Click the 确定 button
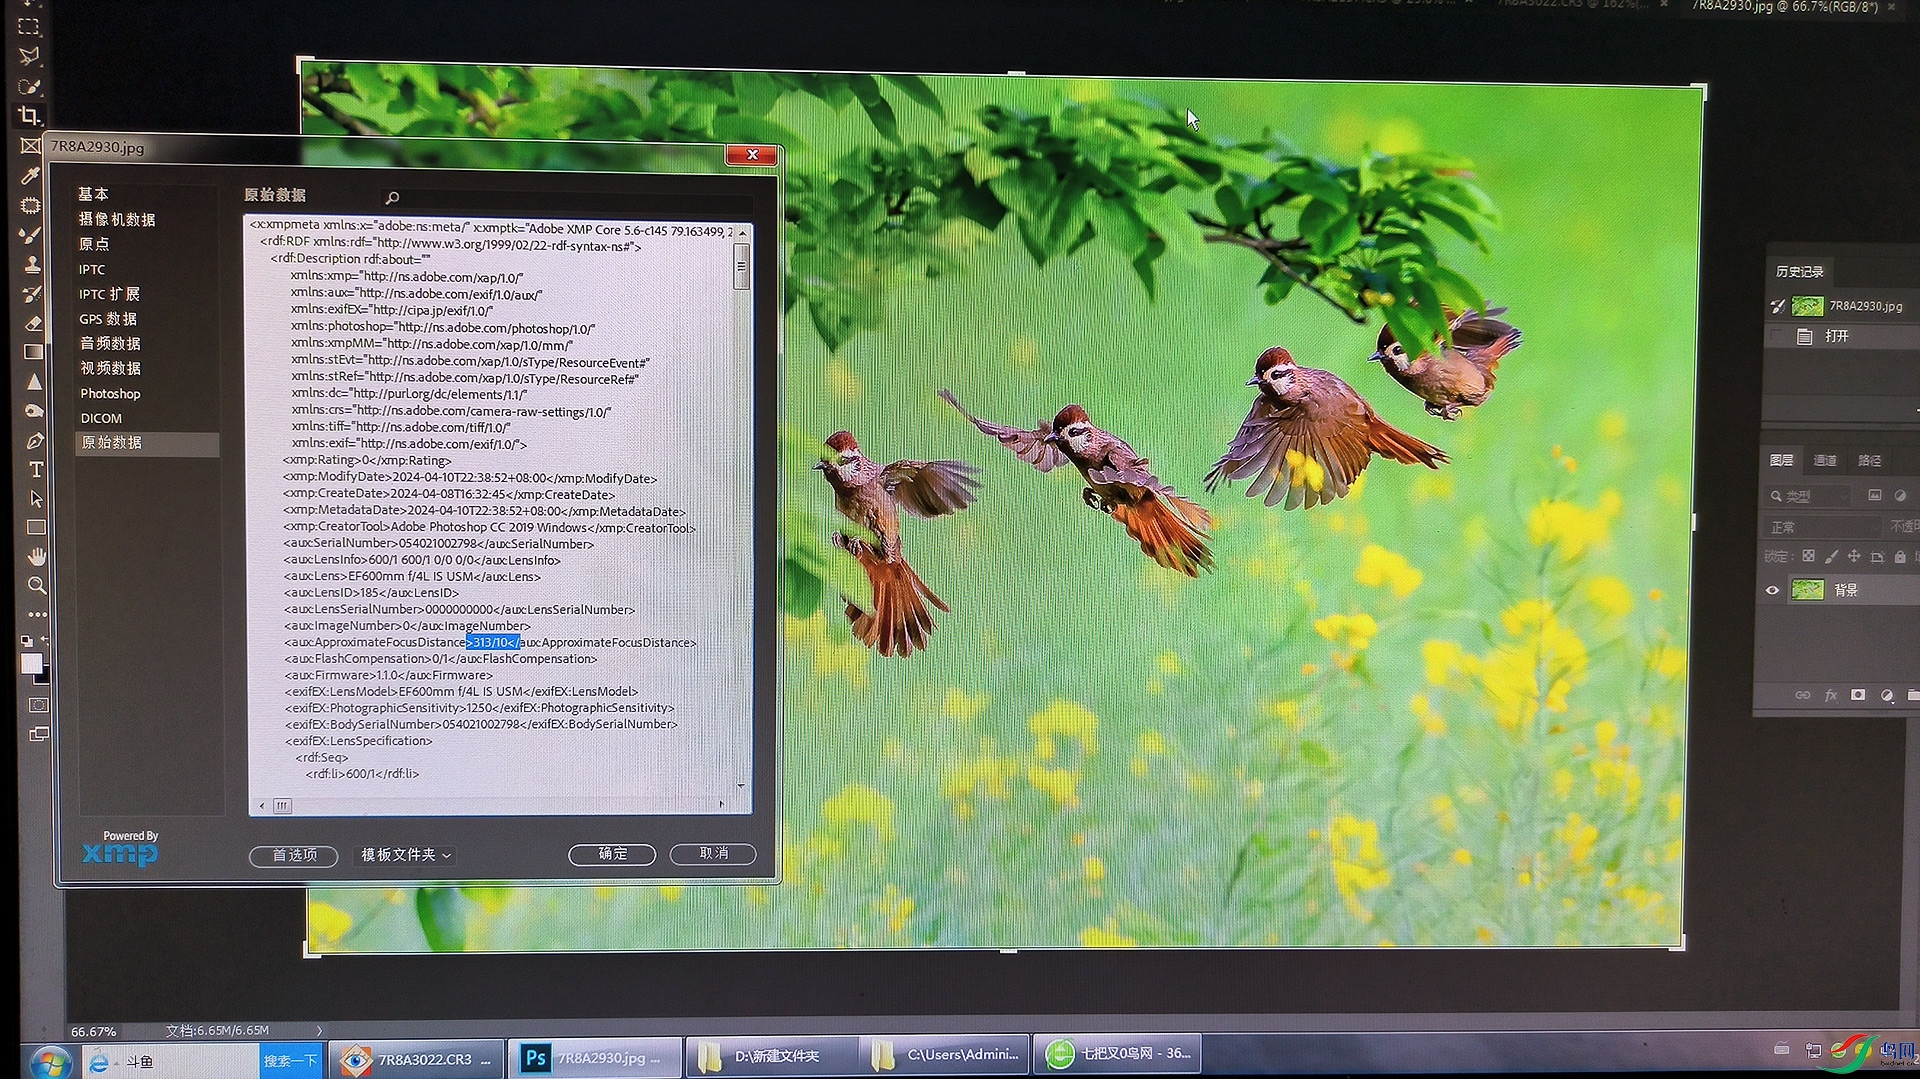This screenshot has height=1079, width=1920. pyautogui.click(x=612, y=854)
